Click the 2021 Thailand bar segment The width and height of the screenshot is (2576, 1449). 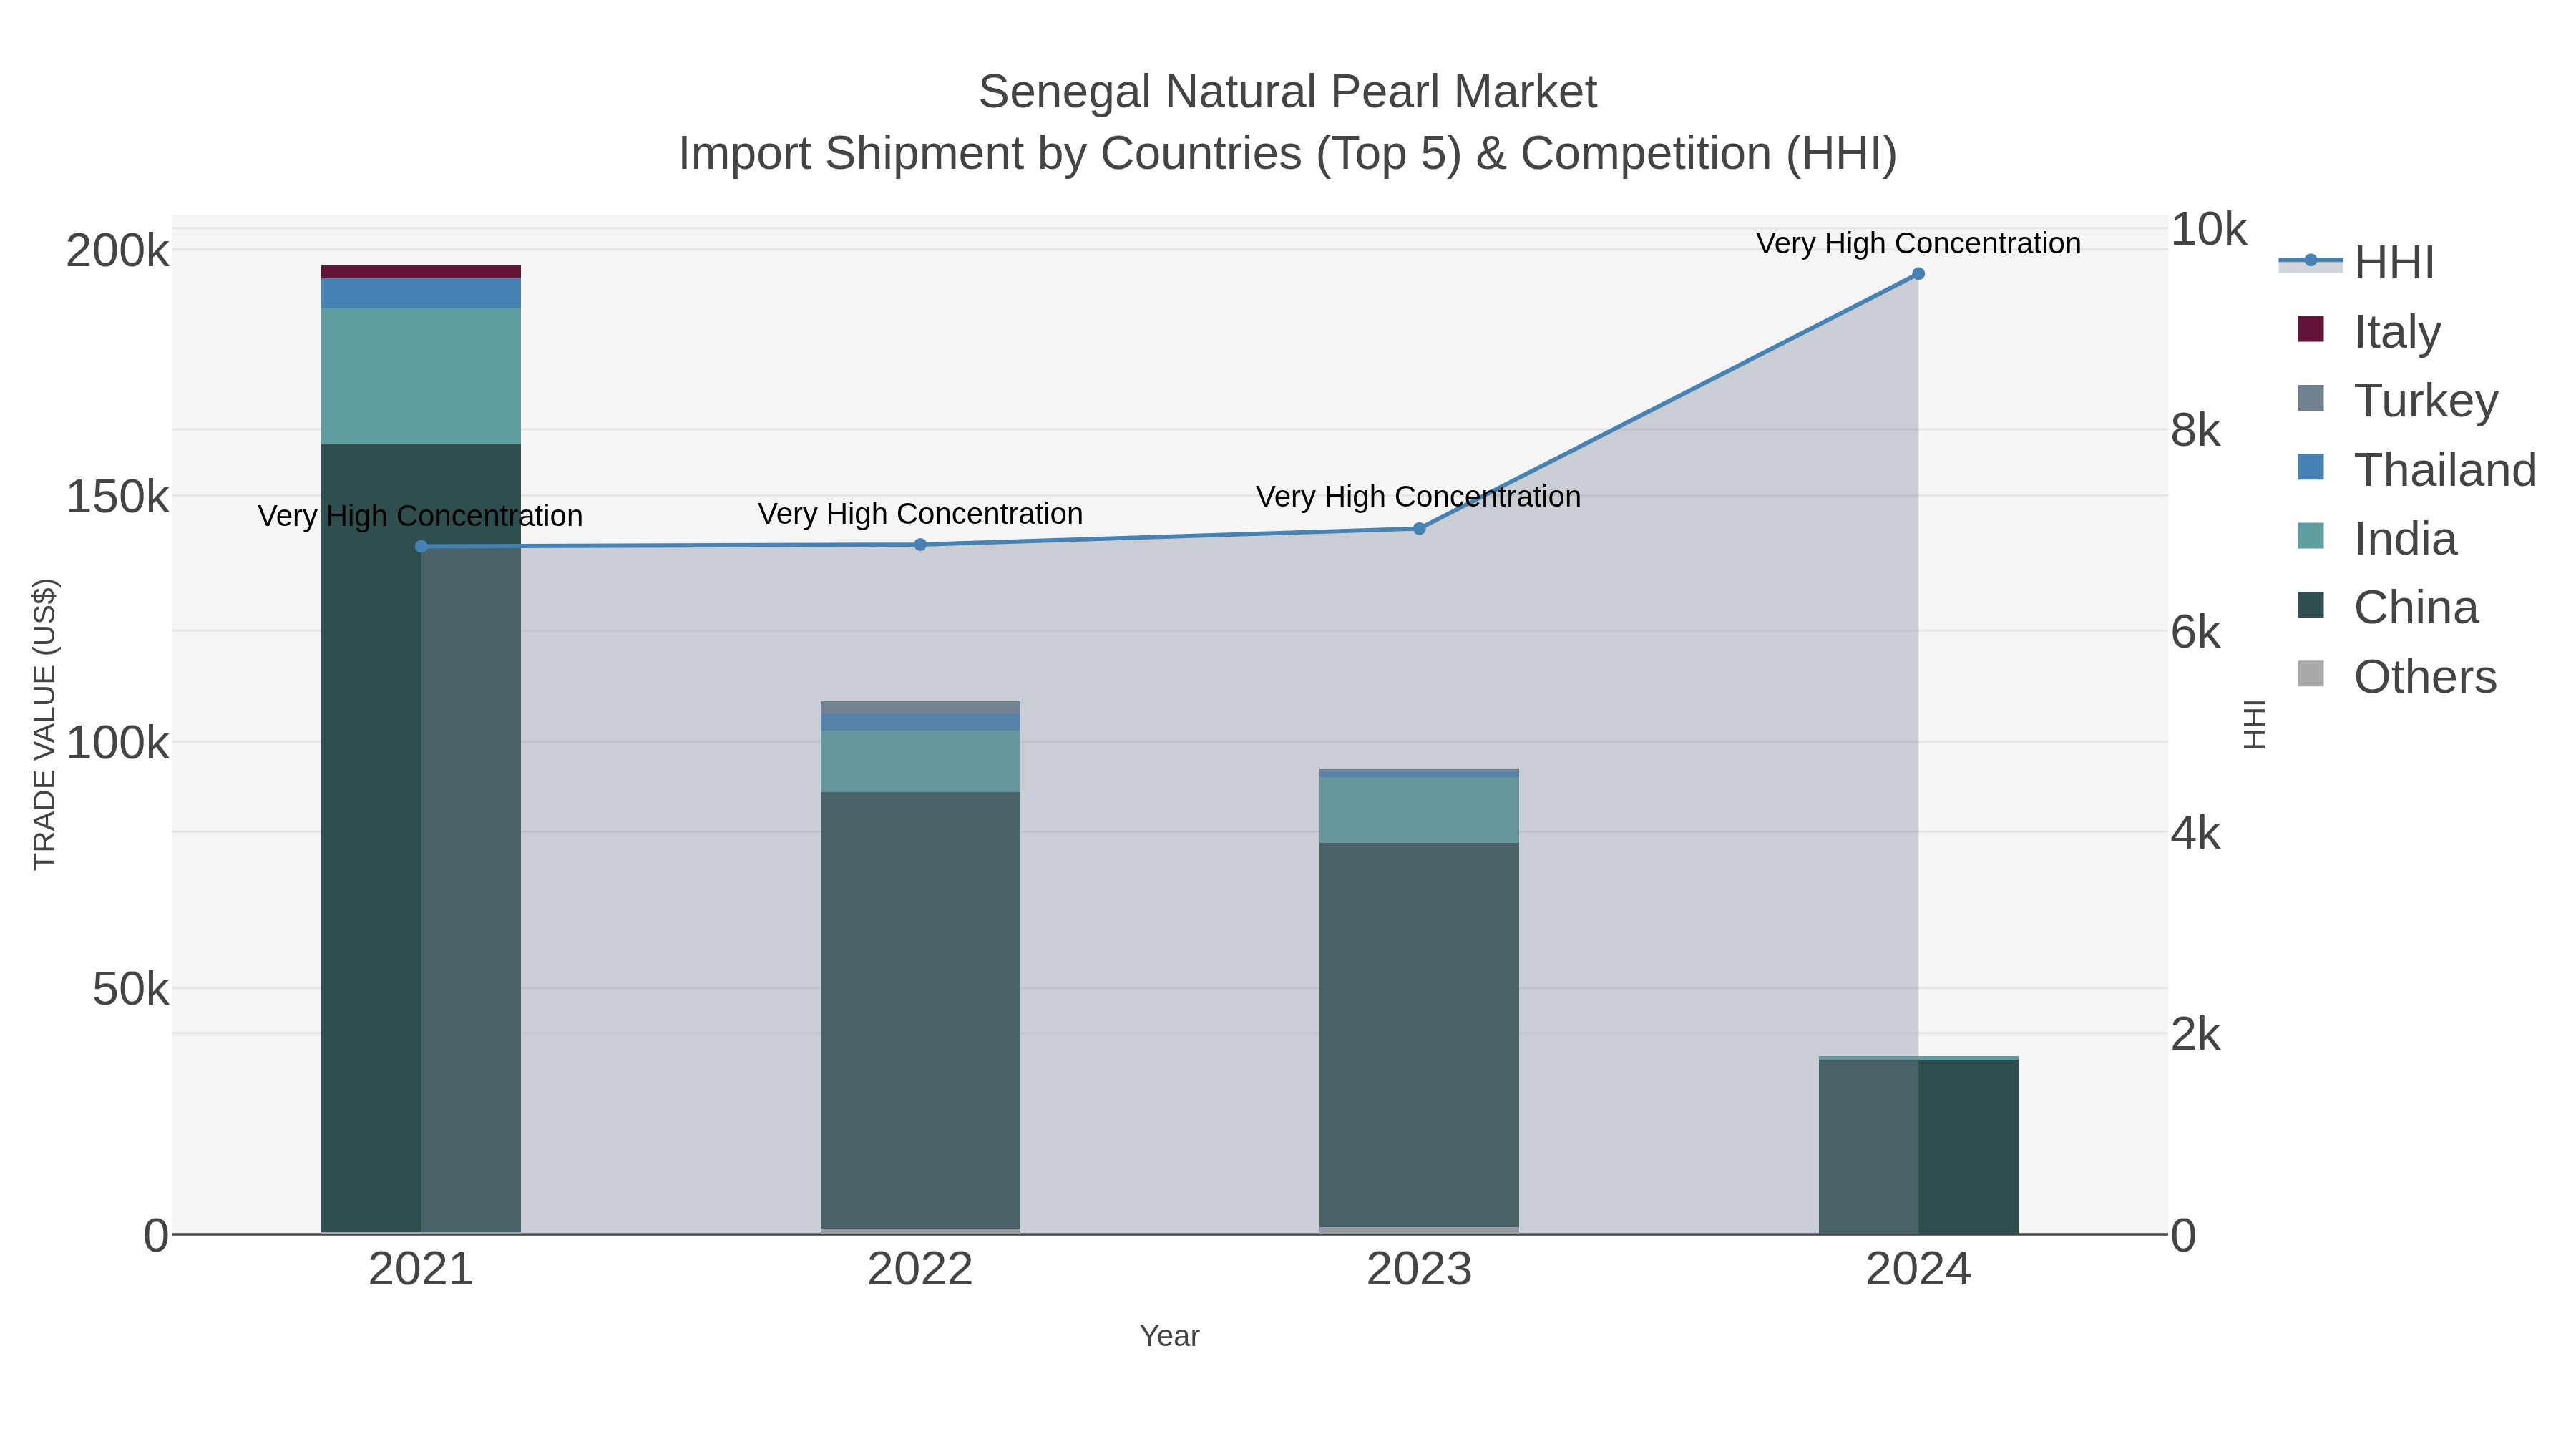(x=421, y=293)
